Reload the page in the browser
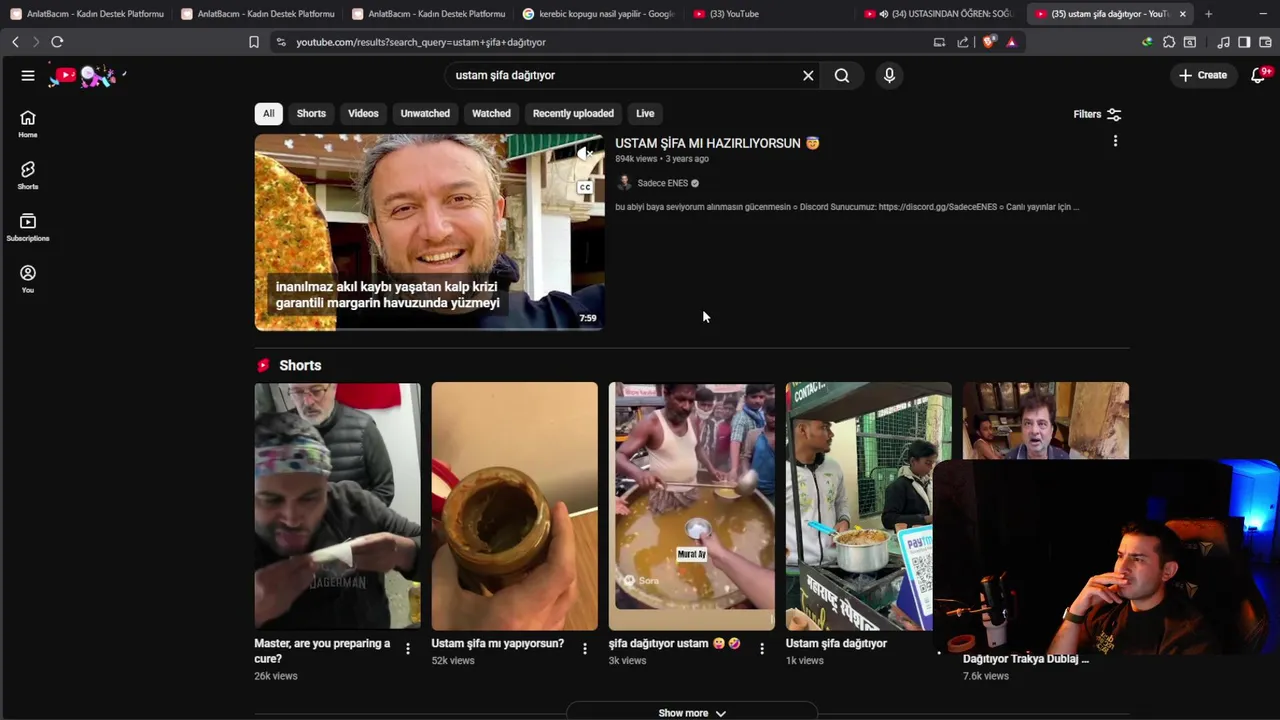The width and height of the screenshot is (1280, 720). point(57,42)
